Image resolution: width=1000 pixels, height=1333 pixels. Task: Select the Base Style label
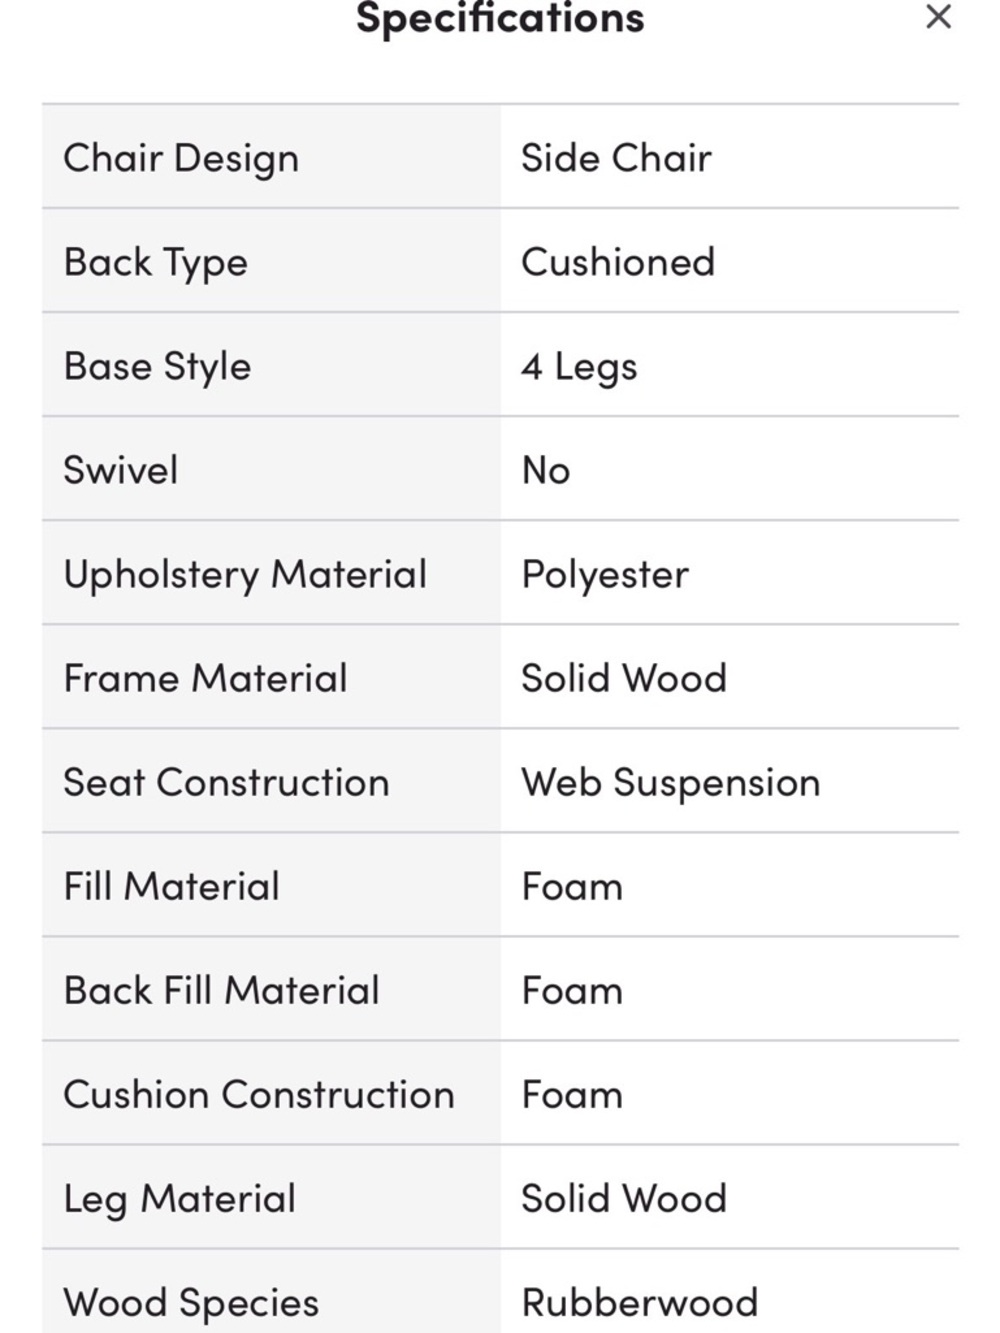tap(157, 367)
